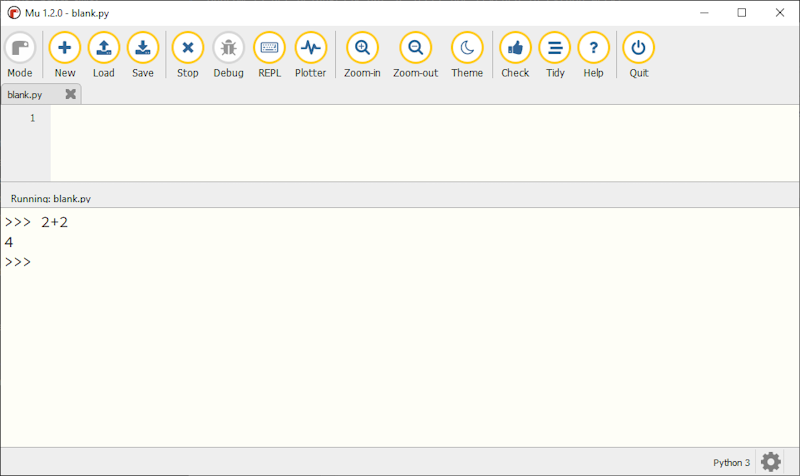Zoom-out the editor text
This screenshot has height=476, width=800.
(415, 55)
